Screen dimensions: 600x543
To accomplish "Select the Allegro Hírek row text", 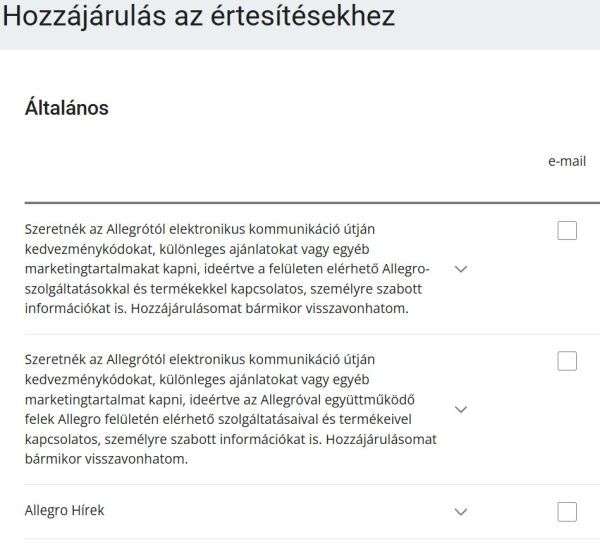I will click(64, 511).
